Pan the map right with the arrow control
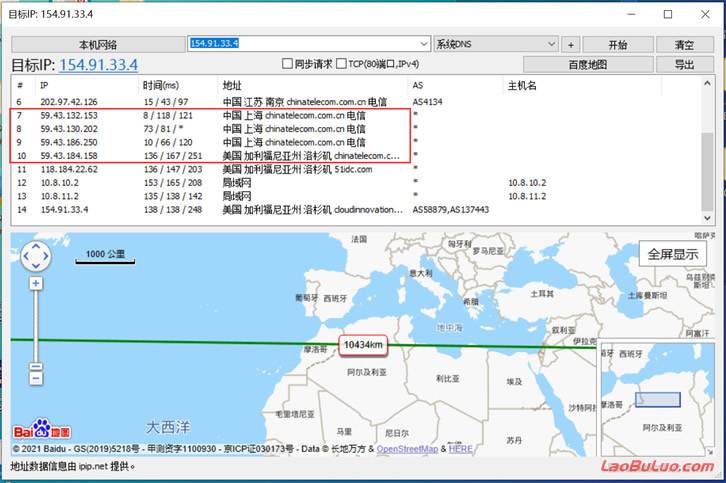This screenshot has height=483, width=726. pos(47,257)
